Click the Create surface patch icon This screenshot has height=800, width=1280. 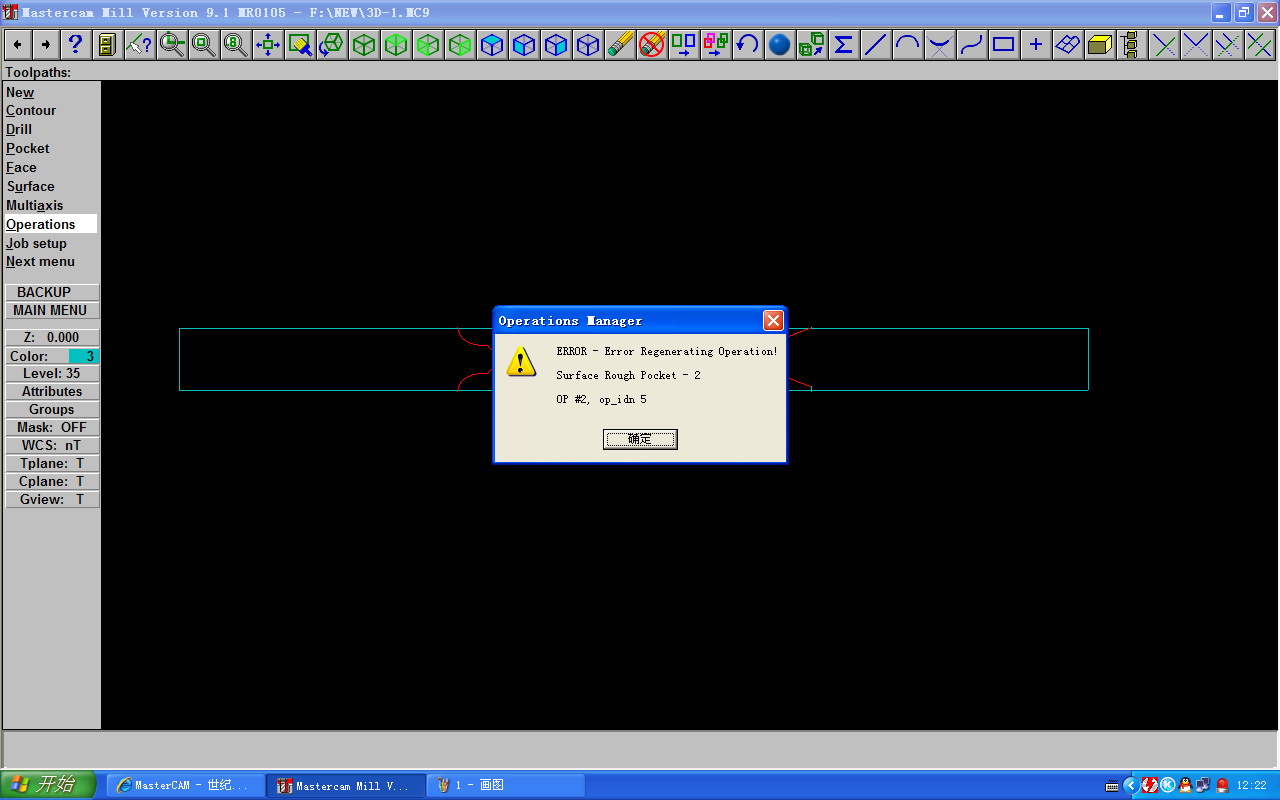[x=1068, y=44]
